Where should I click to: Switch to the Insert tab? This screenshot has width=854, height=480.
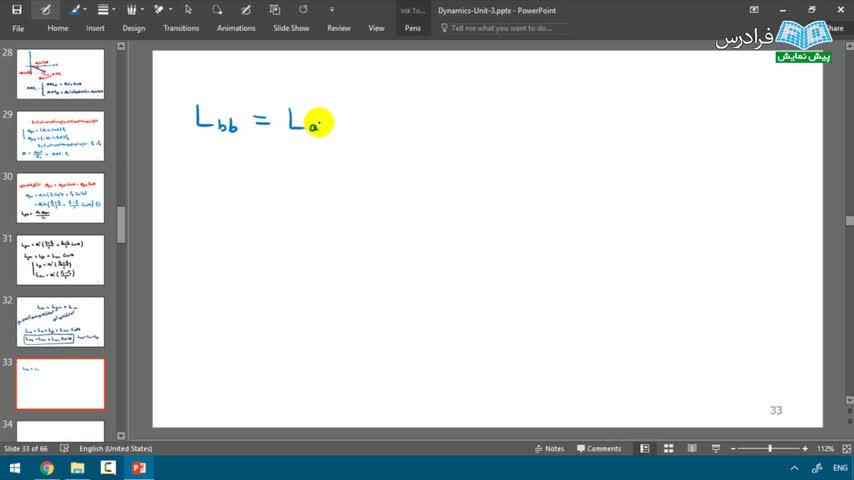click(x=95, y=28)
